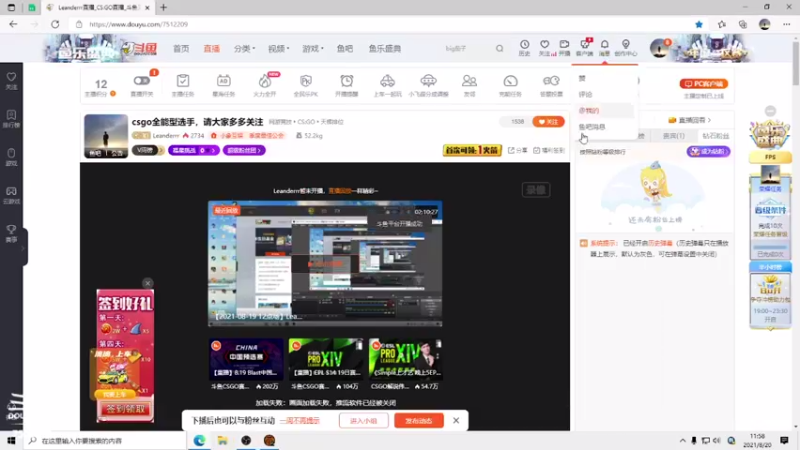Open the user avatar in the header
Viewport: 800px width, 450px height.
pyautogui.click(x=660, y=48)
